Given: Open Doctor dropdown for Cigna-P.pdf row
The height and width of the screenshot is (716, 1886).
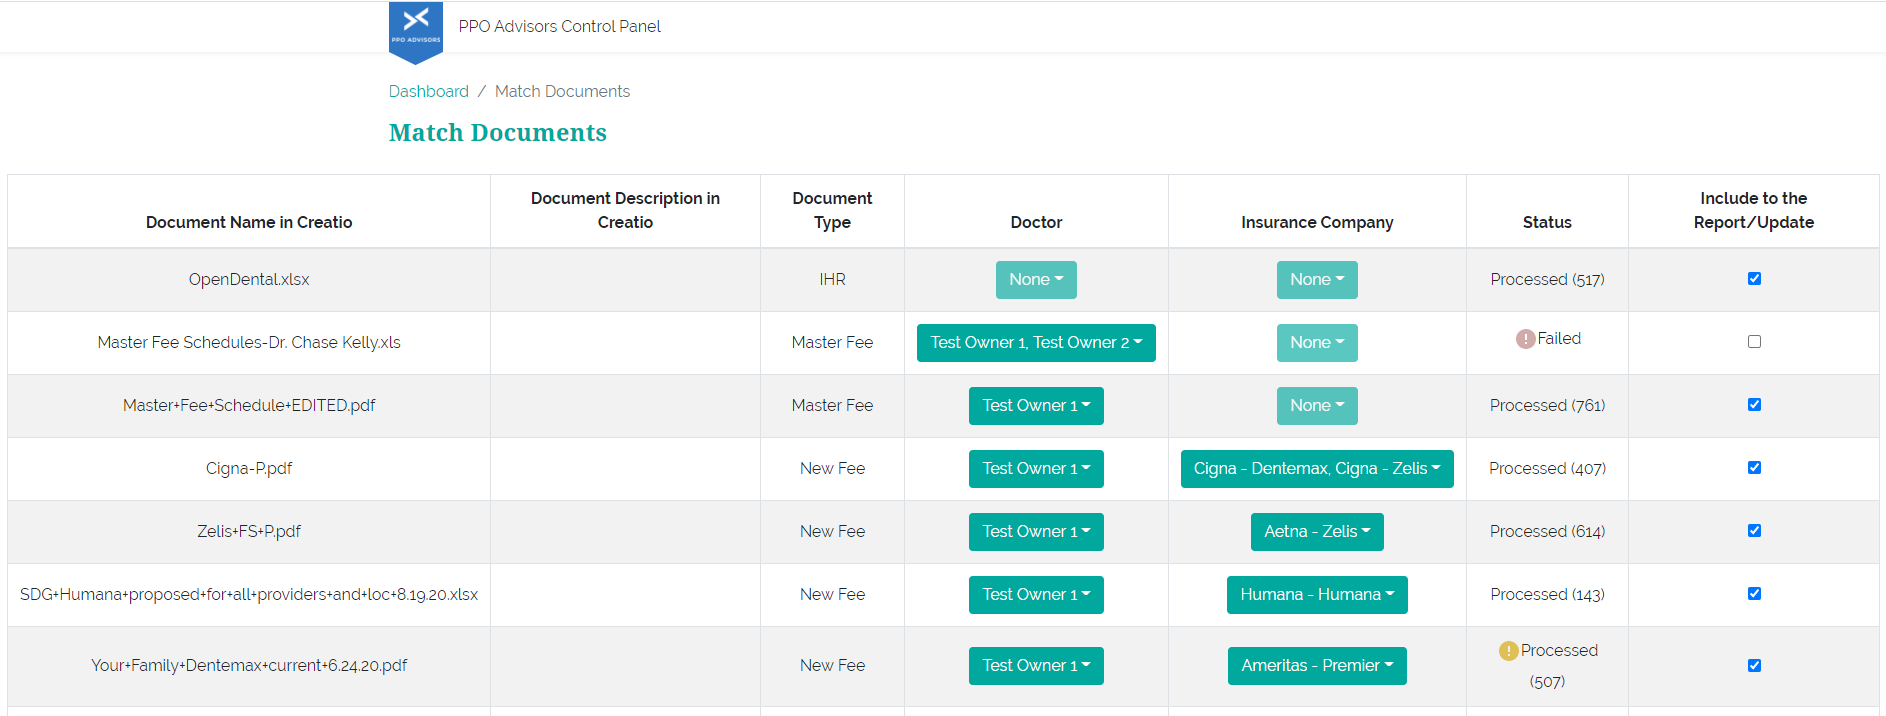Looking at the screenshot, I should pyautogui.click(x=1036, y=469).
